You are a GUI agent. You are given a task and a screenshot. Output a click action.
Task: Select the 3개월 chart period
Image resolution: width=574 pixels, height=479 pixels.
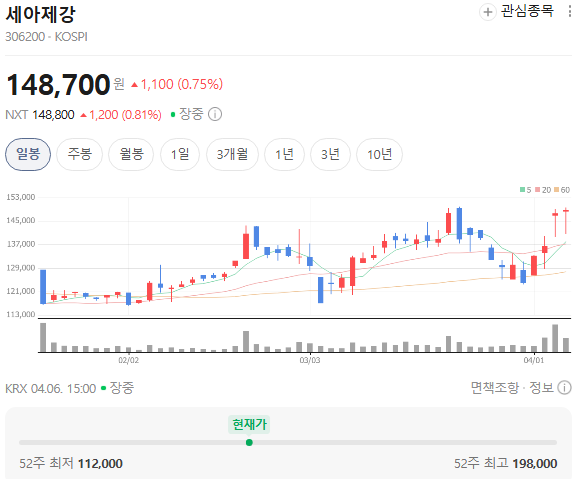[x=232, y=154]
